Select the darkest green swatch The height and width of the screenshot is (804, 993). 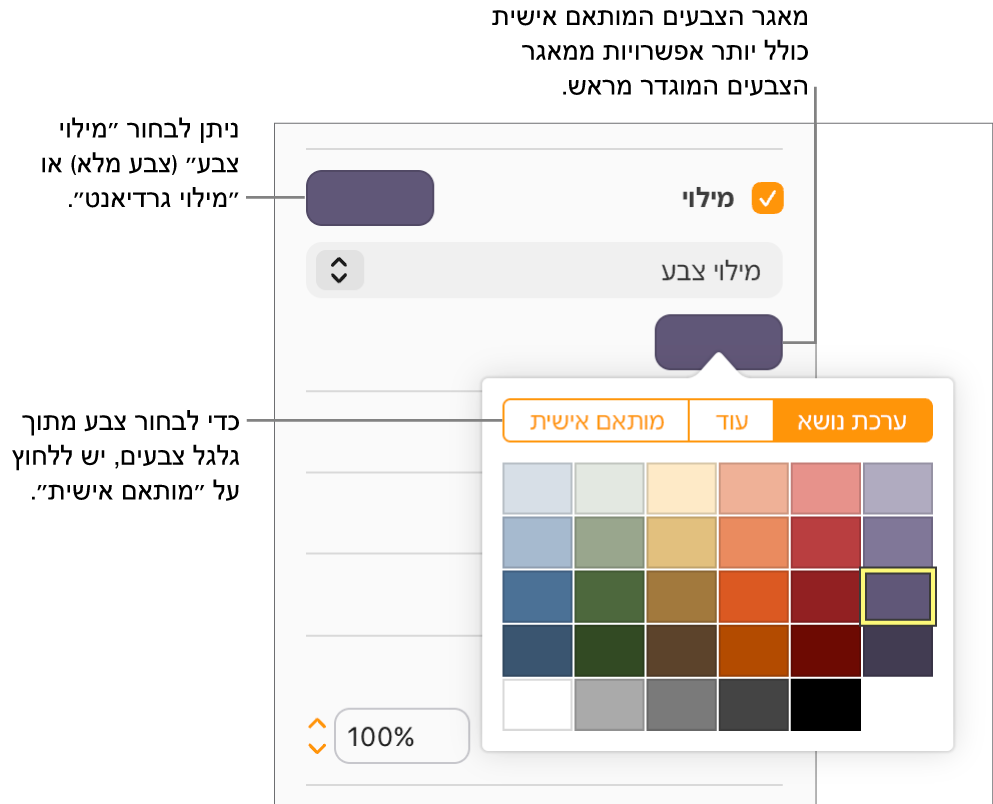click(x=610, y=651)
